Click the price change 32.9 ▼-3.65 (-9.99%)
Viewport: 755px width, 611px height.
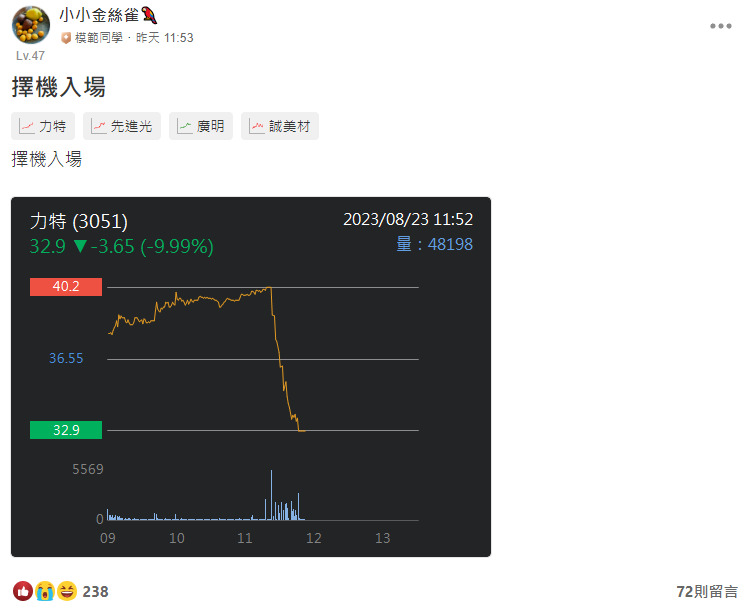121,247
